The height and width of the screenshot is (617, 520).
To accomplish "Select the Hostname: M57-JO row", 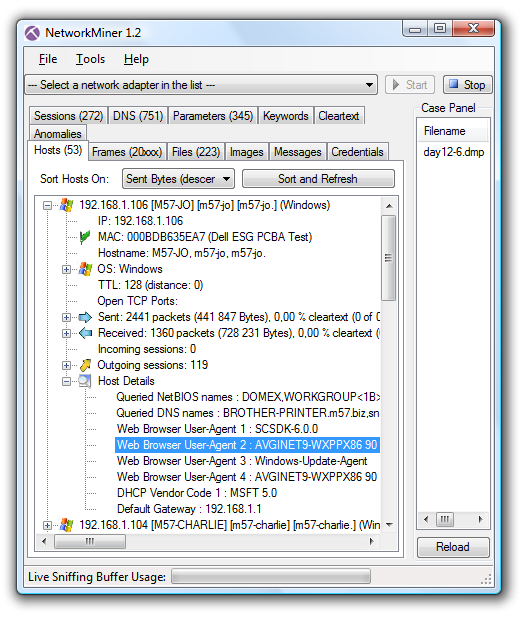I will pos(182,253).
